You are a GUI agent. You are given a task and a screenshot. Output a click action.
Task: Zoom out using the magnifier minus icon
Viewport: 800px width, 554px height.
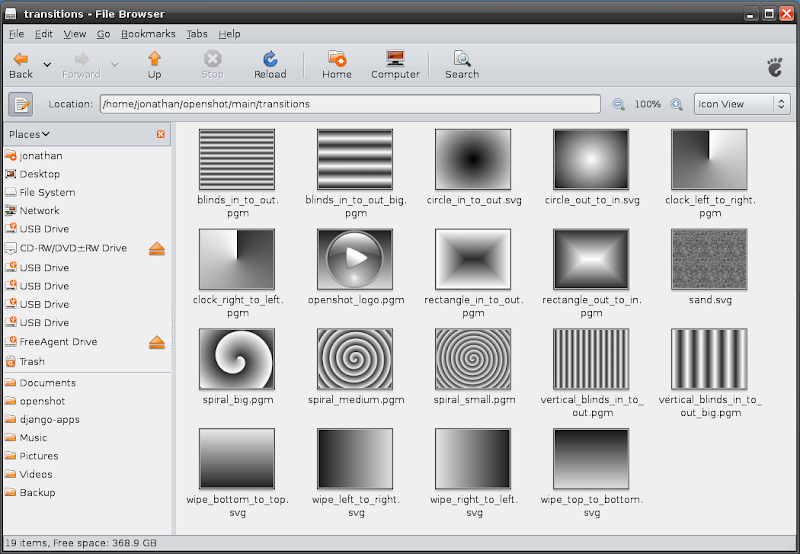click(619, 104)
